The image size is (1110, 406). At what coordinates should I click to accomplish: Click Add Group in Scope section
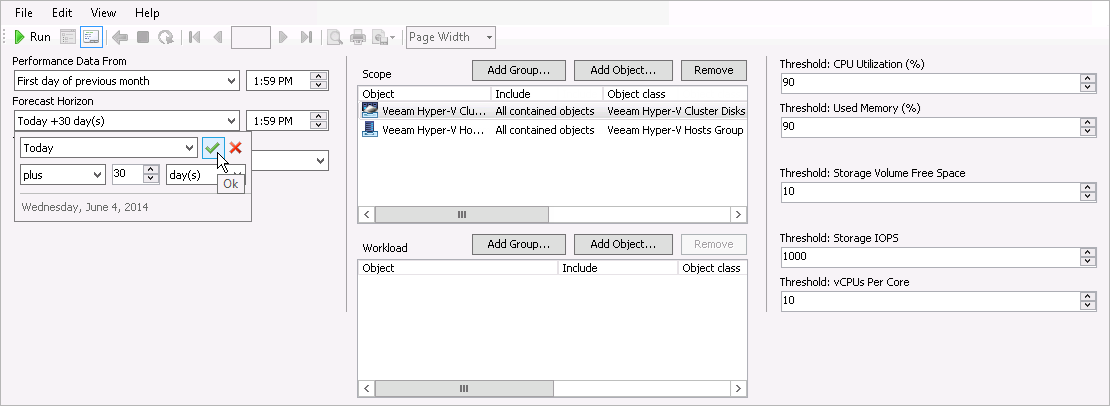coord(519,70)
